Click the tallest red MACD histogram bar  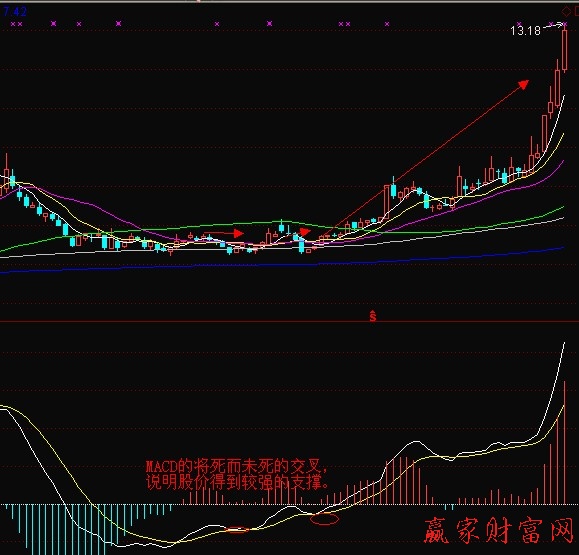[564, 442]
